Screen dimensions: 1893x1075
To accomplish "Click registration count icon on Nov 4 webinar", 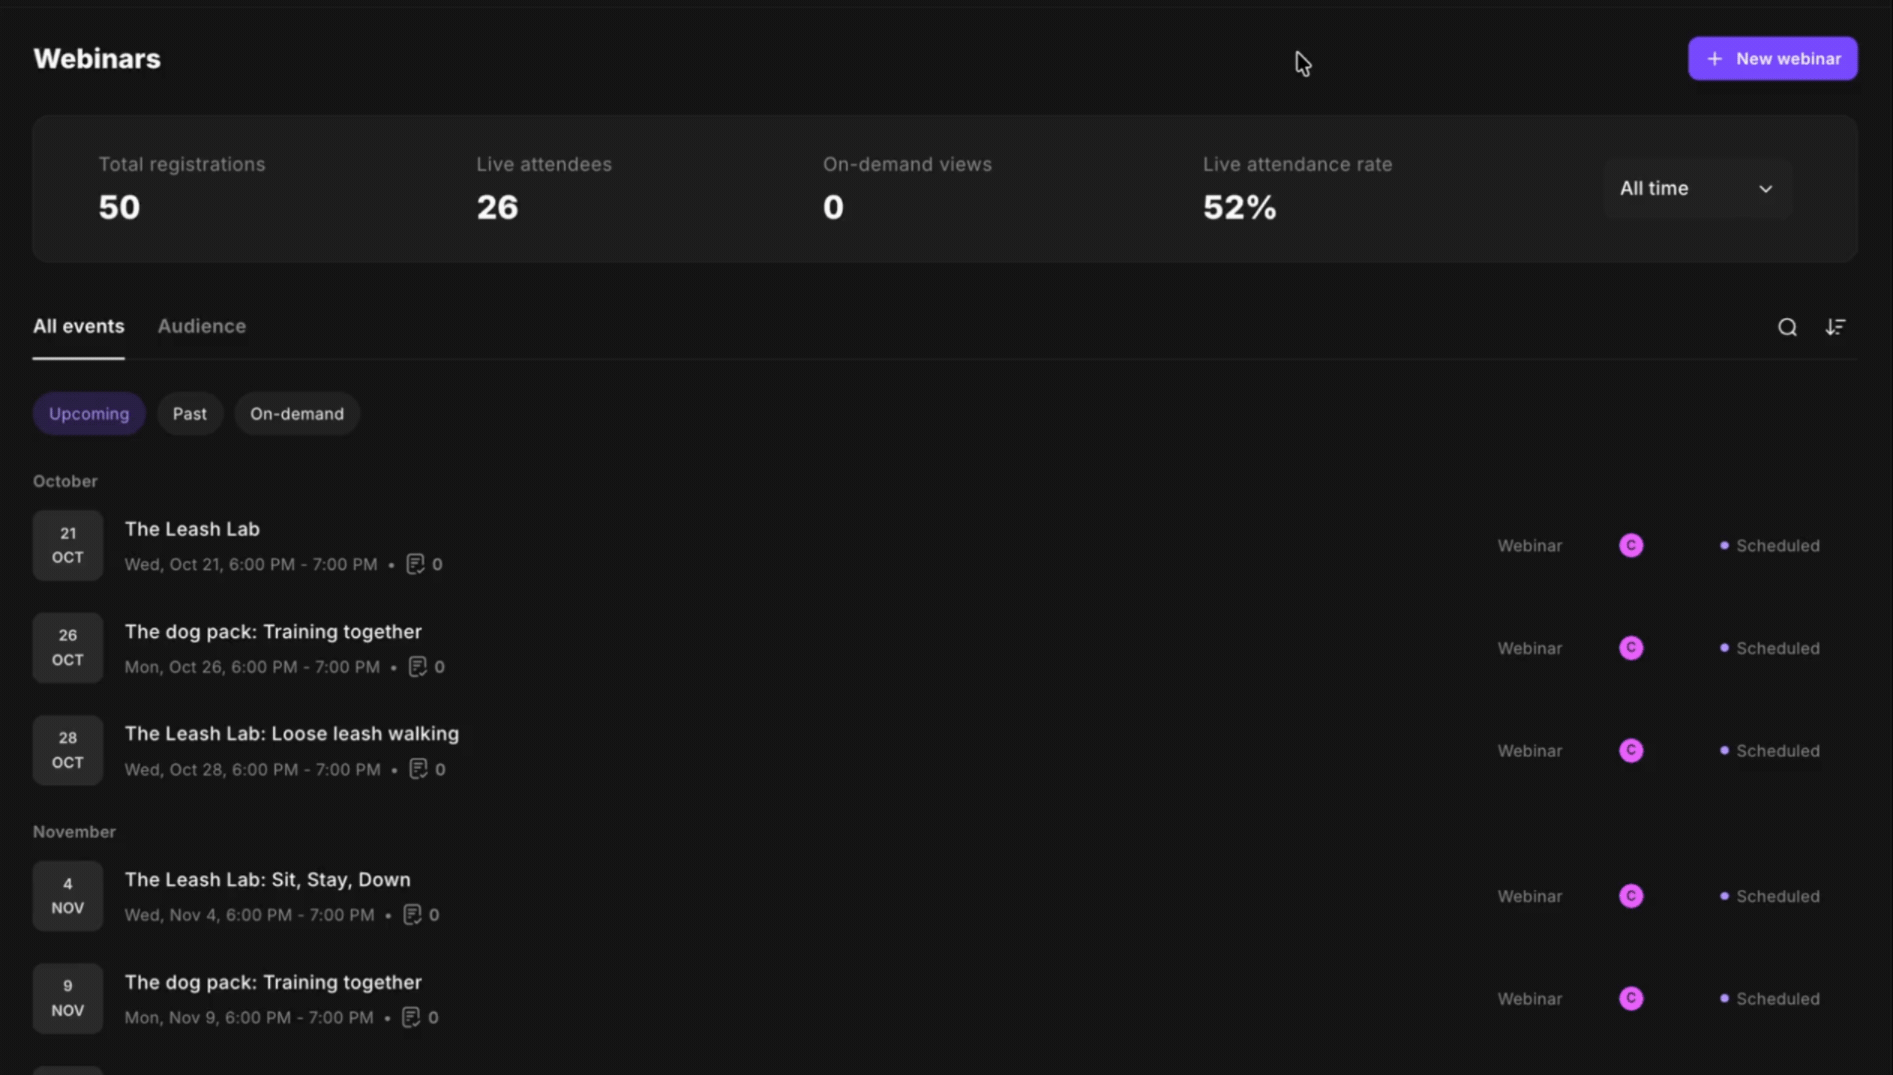I will pos(412,915).
